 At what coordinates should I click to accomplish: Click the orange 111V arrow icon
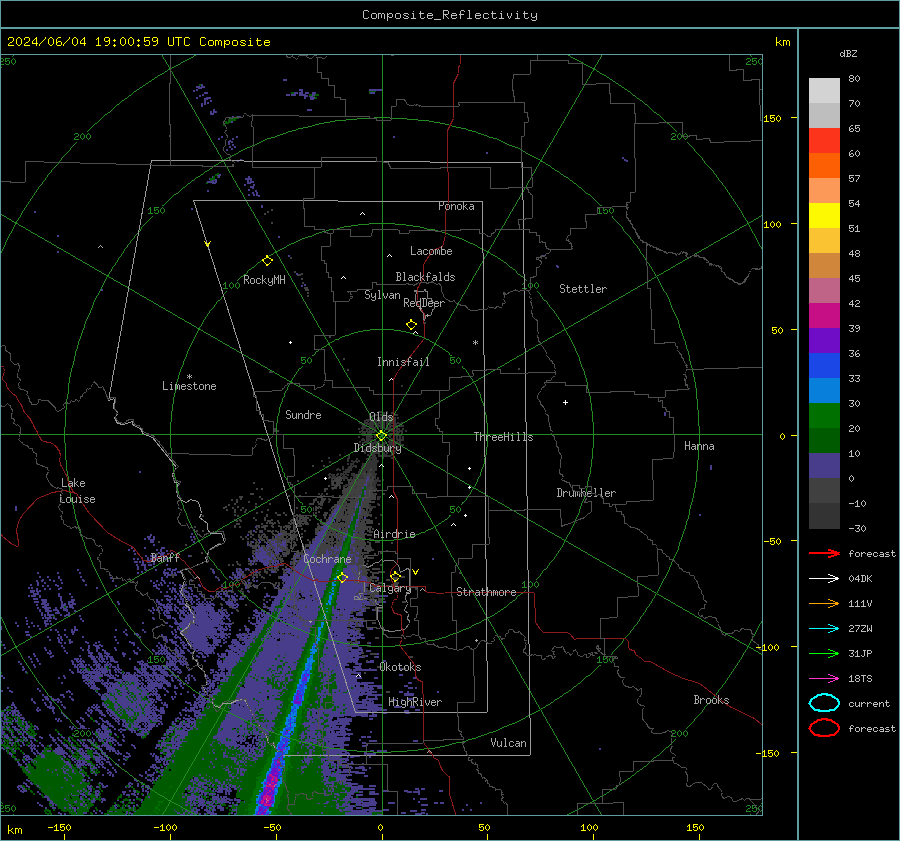point(824,603)
